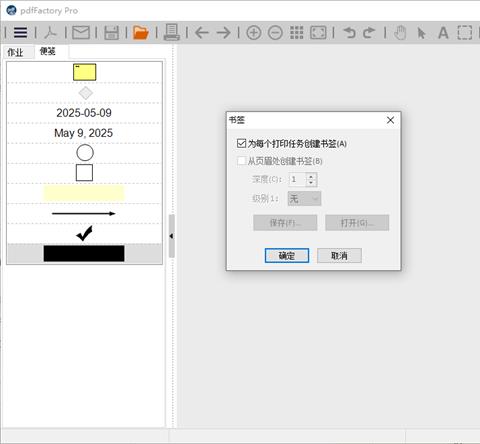480x444 pixels.
Task: Increase depth value with spinner up arrow
Action: click(311, 176)
